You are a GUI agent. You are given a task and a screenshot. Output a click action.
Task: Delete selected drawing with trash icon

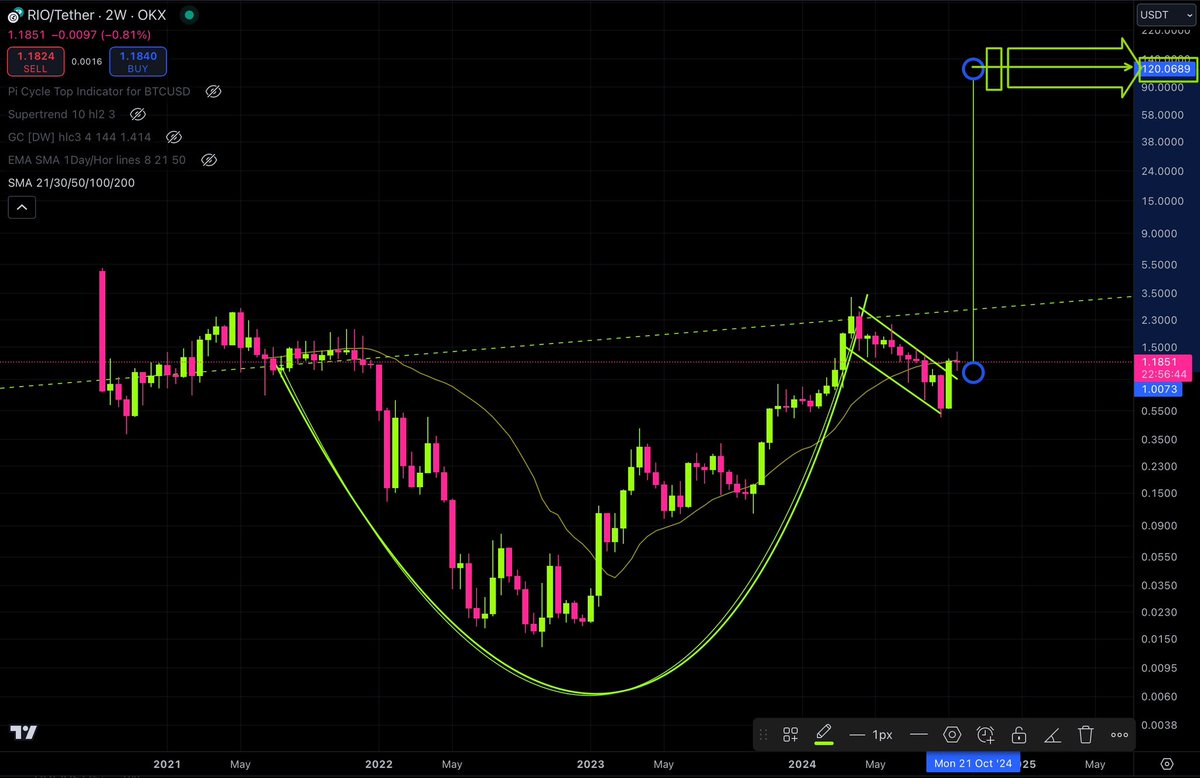(x=1086, y=735)
